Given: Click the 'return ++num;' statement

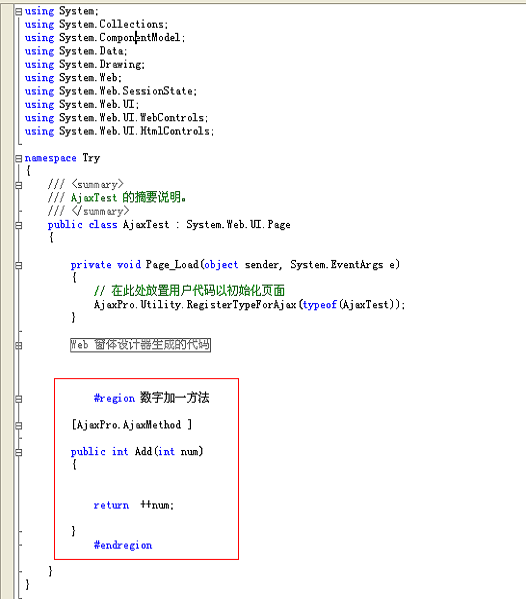Looking at the screenshot, I should (x=134, y=505).
